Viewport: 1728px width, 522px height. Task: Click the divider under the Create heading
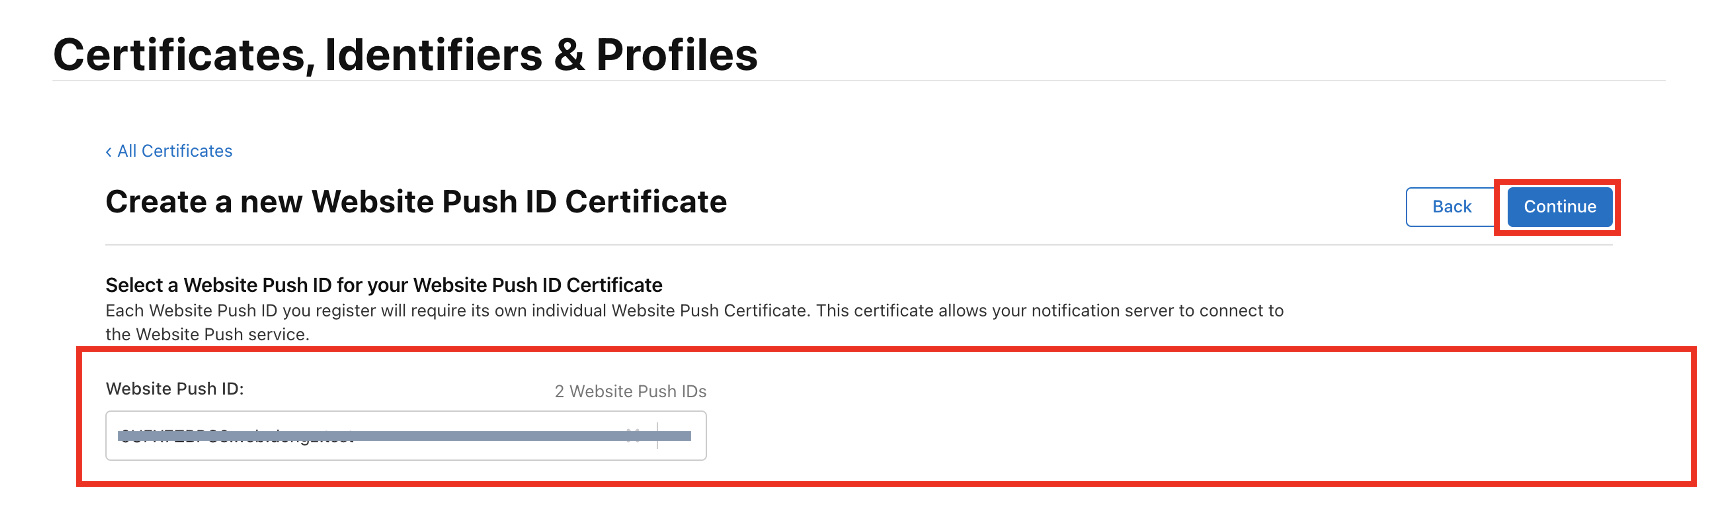858,245
